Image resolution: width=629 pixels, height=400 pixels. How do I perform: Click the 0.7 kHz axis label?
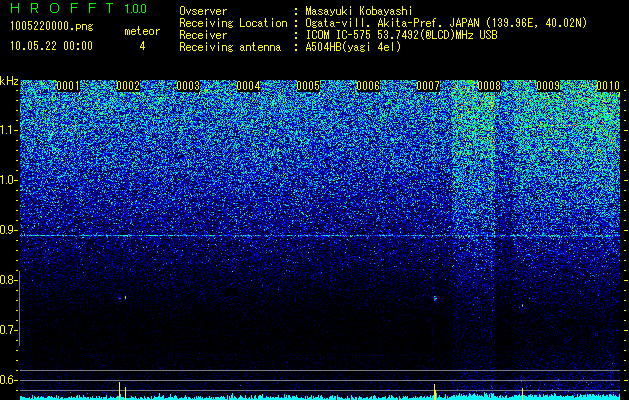(9, 330)
